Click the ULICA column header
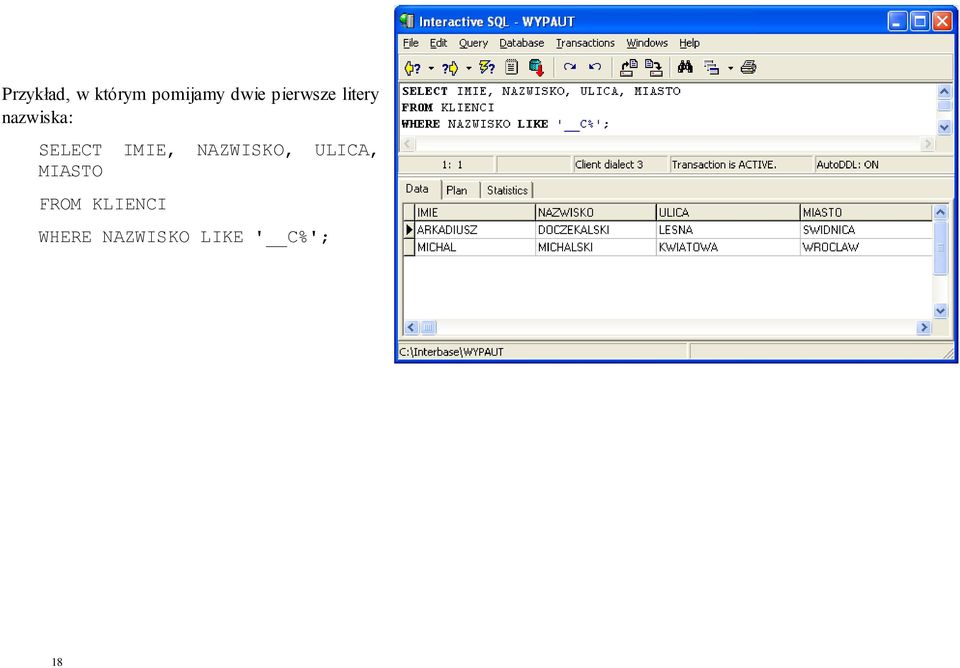 [x=729, y=212]
